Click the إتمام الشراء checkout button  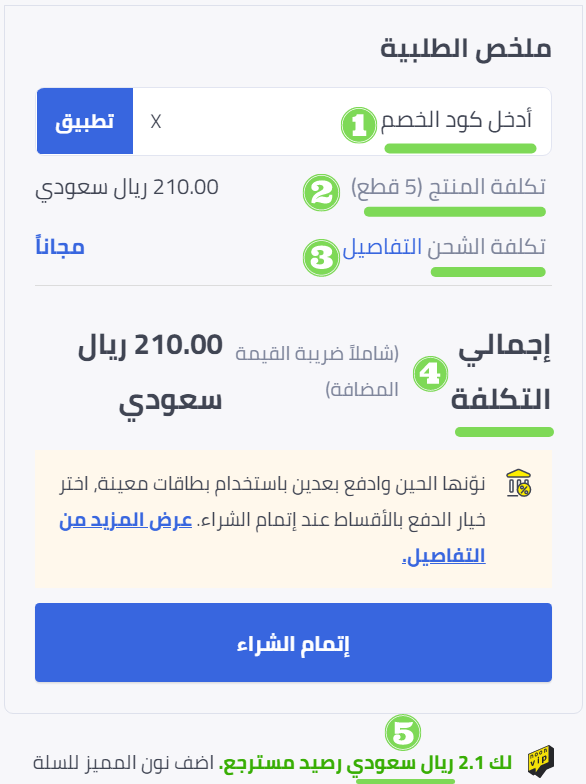(294, 642)
